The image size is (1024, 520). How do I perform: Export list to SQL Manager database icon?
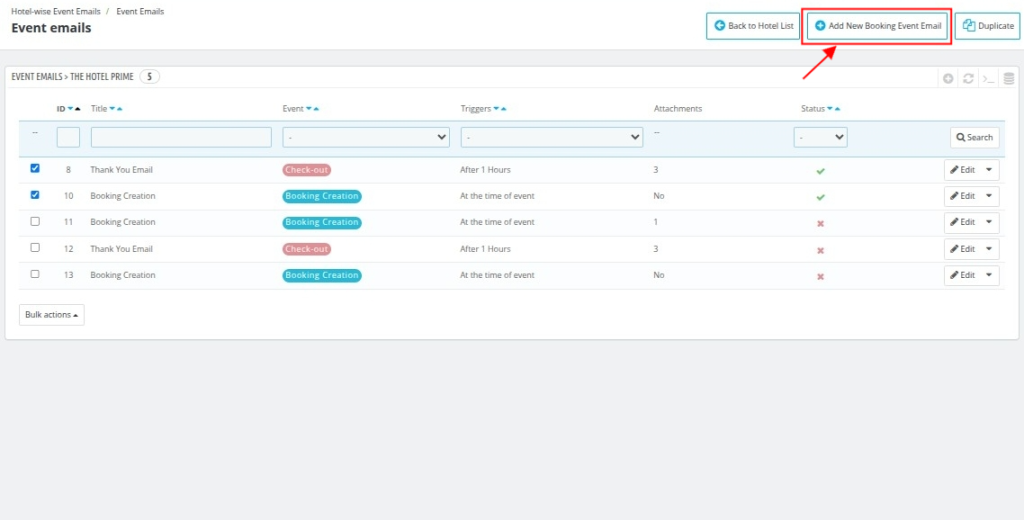coord(1008,78)
